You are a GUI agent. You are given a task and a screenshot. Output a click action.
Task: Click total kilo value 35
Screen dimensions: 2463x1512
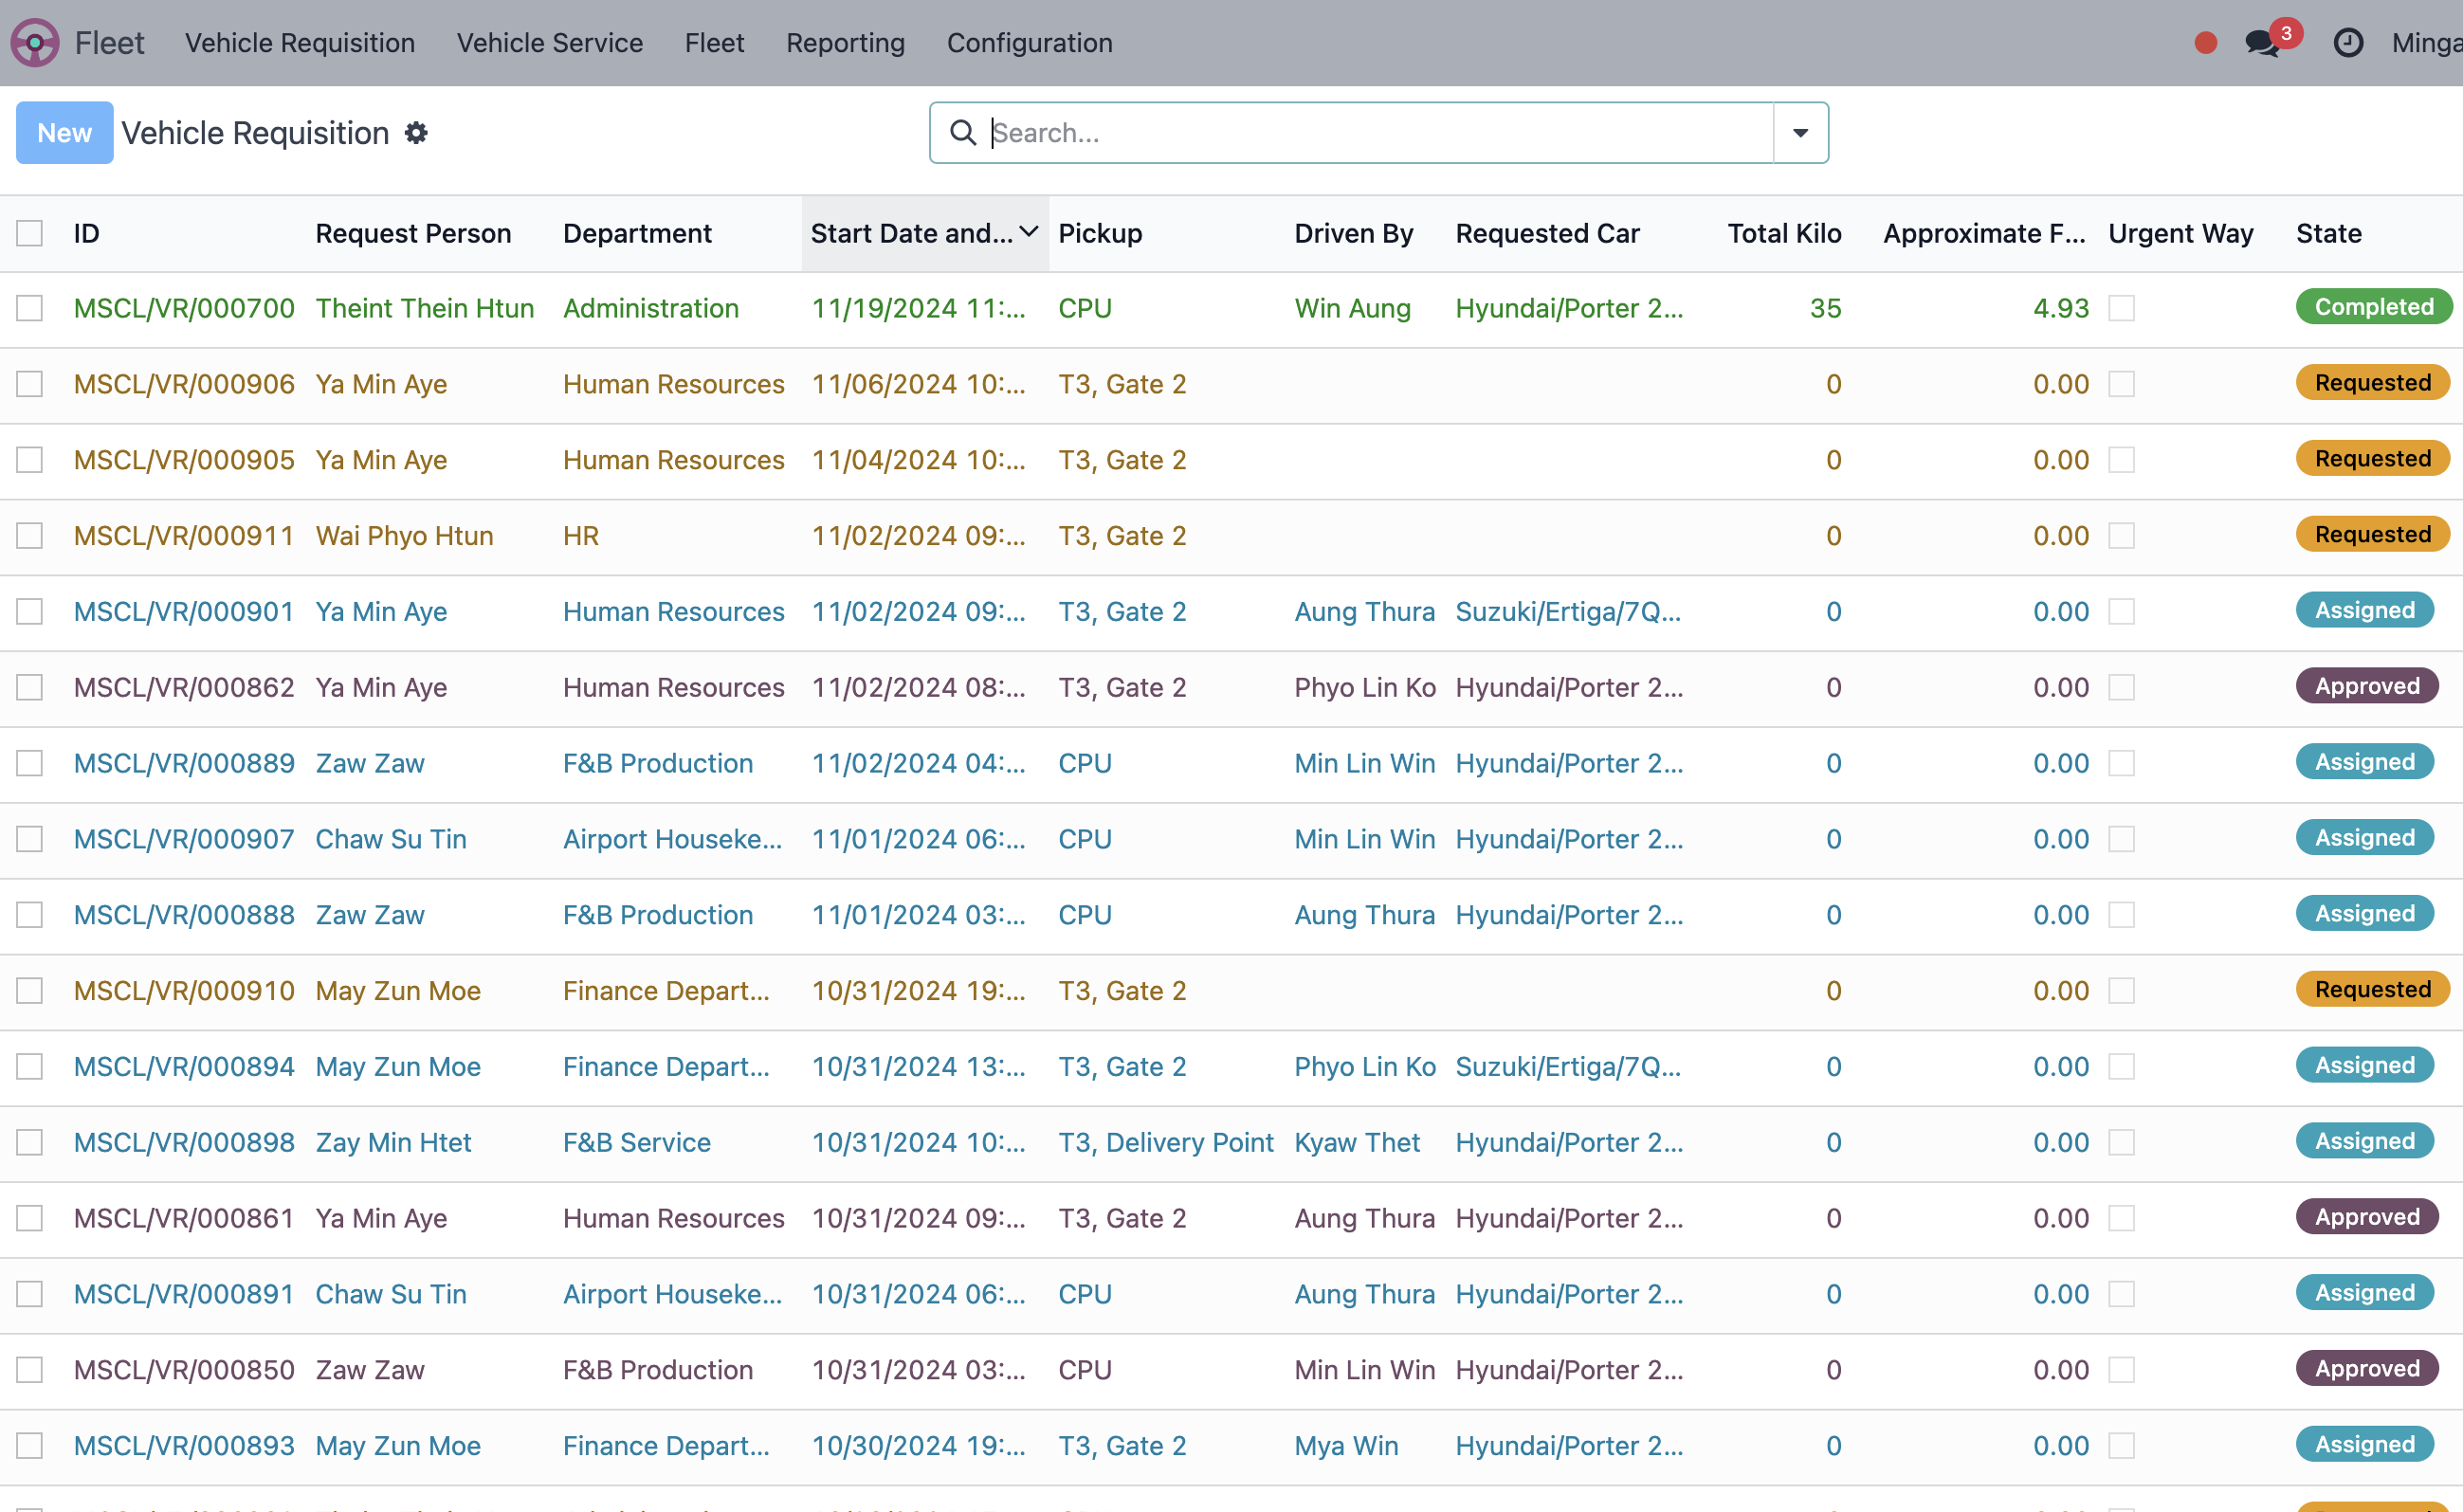pos(1825,308)
